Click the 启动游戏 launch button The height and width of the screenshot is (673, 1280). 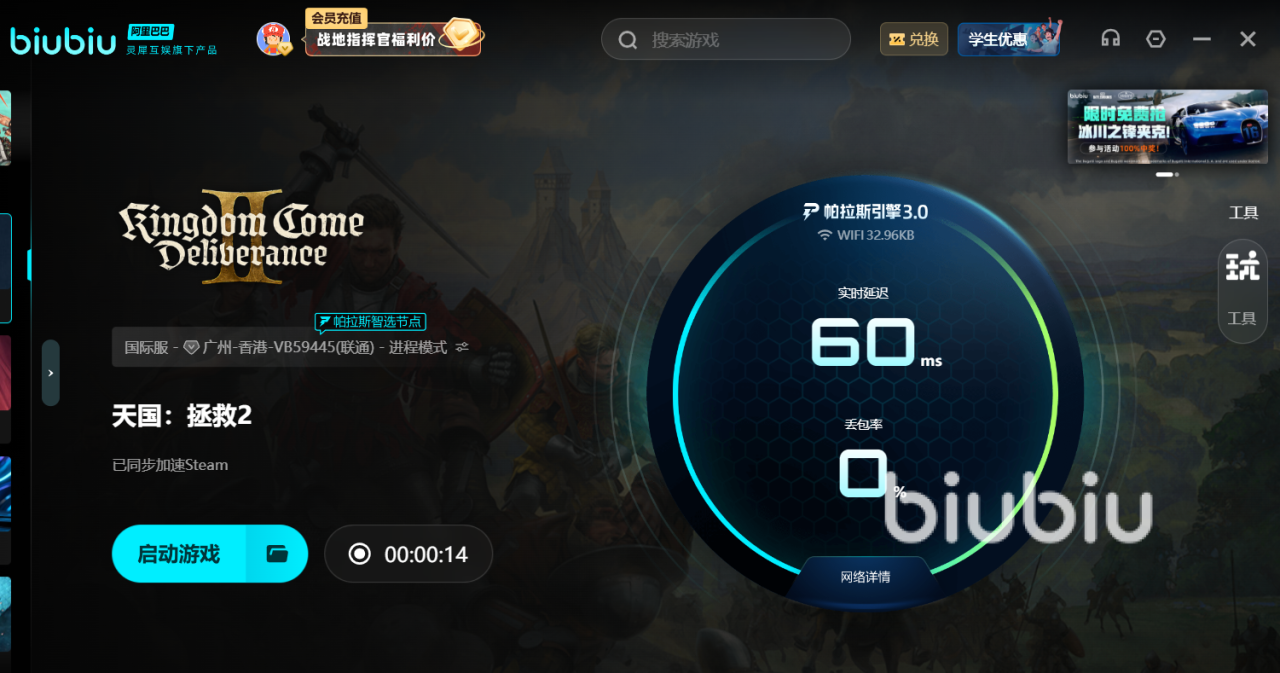coord(178,554)
